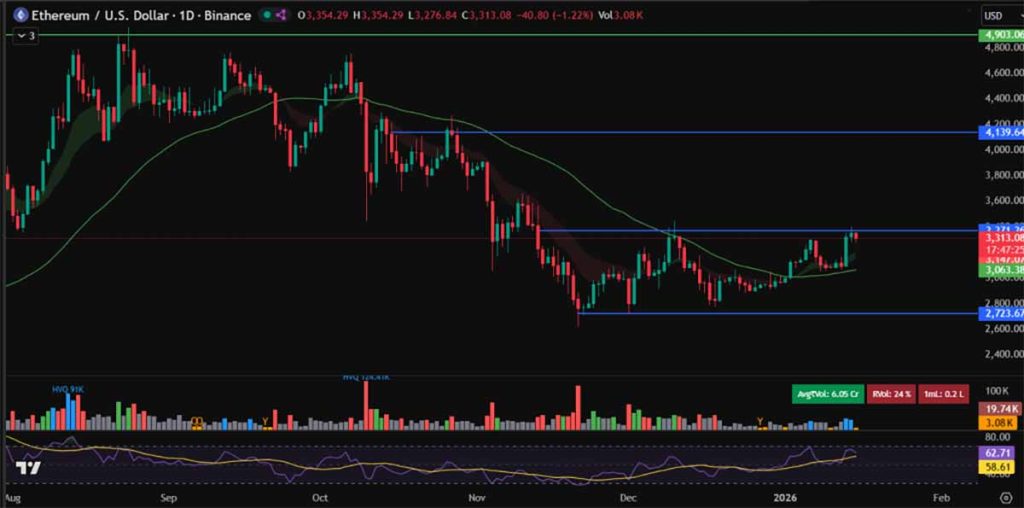This screenshot has height=508, width=1024.
Task: Click the 3,063.38 green moving average label
Action: point(1001,270)
